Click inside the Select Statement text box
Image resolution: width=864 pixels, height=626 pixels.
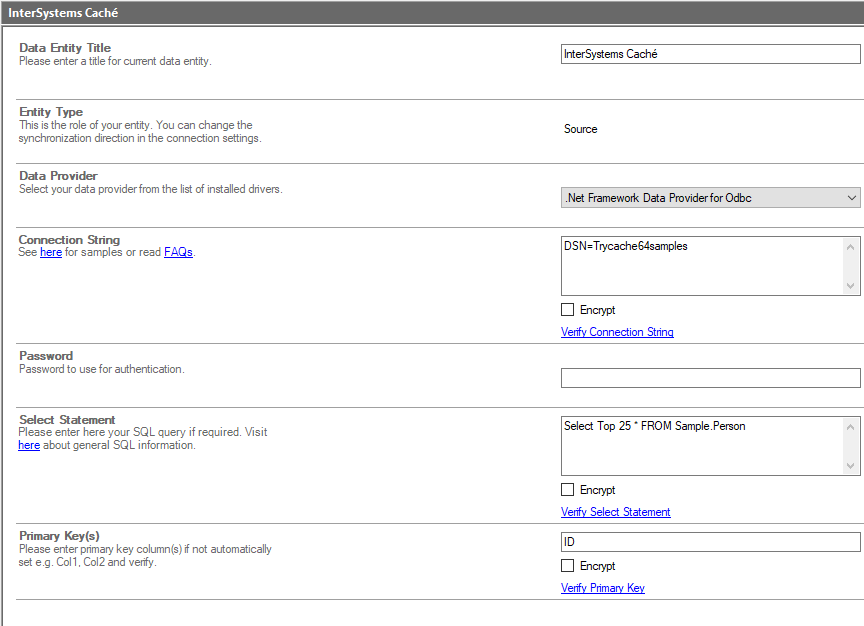coord(702,446)
